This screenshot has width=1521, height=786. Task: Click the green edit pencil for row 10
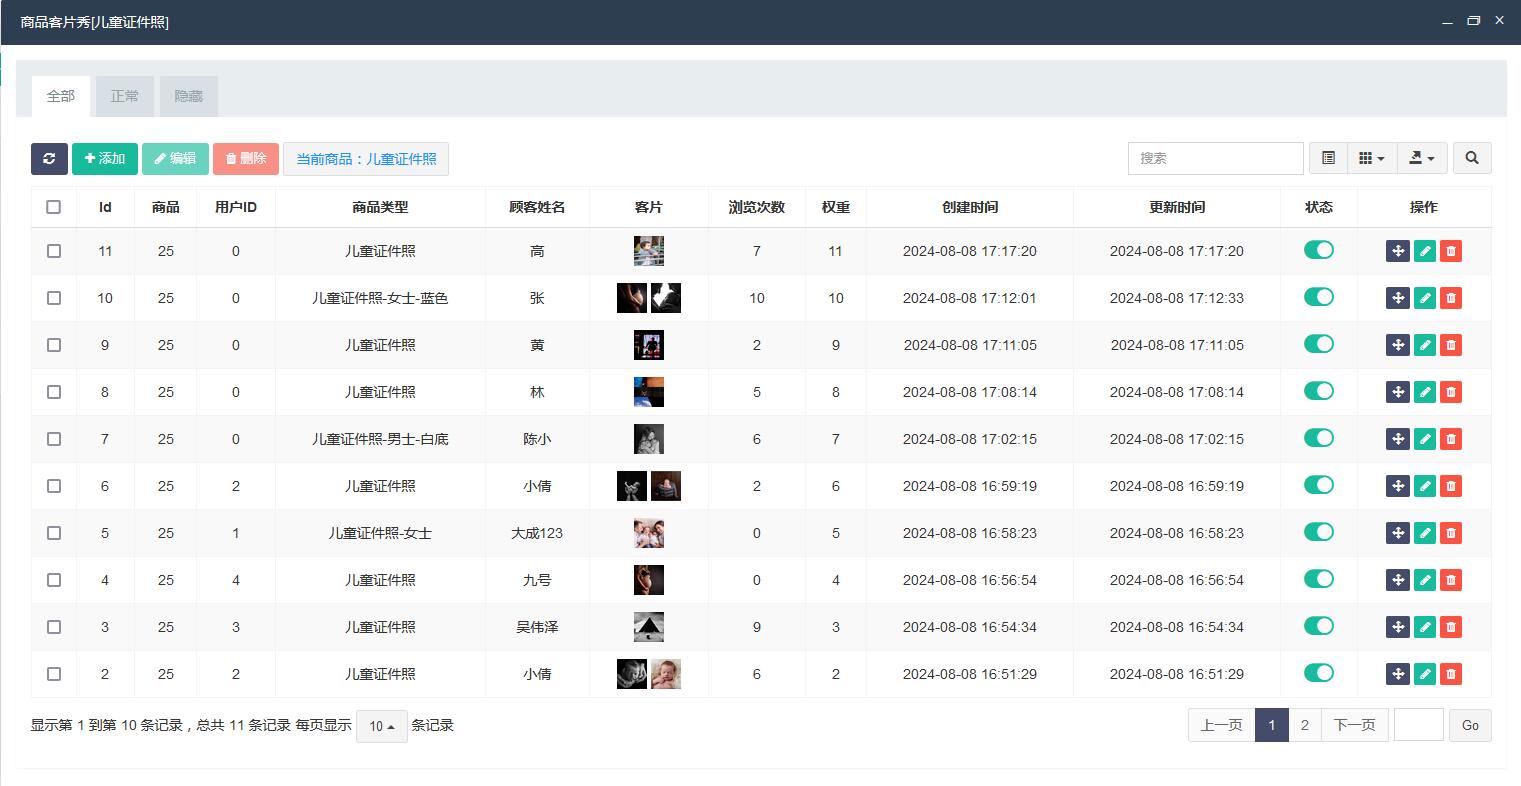pyautogui.click(x=1424, y=298)
